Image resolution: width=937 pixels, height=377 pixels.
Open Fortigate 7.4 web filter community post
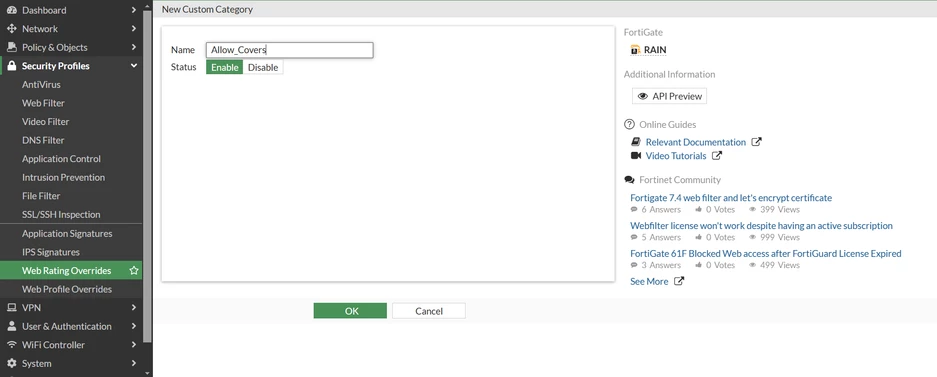pos(731,198)
